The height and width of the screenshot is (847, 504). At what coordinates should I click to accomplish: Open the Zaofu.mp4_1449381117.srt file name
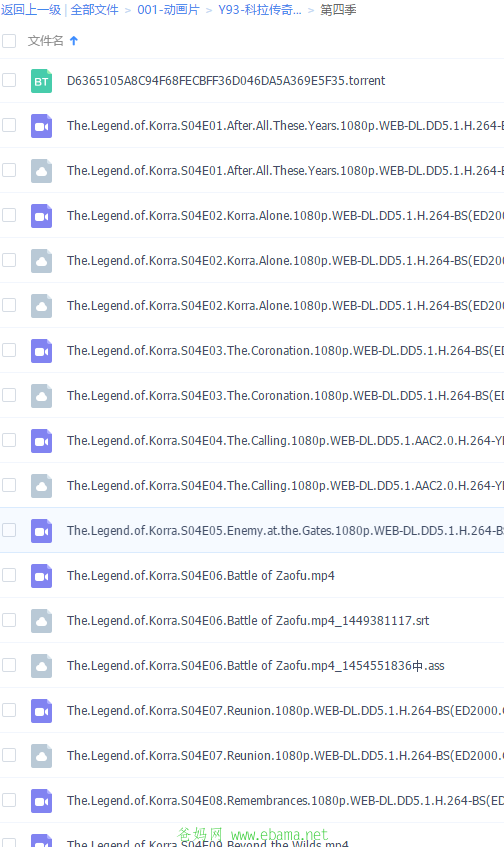point(248,621)
